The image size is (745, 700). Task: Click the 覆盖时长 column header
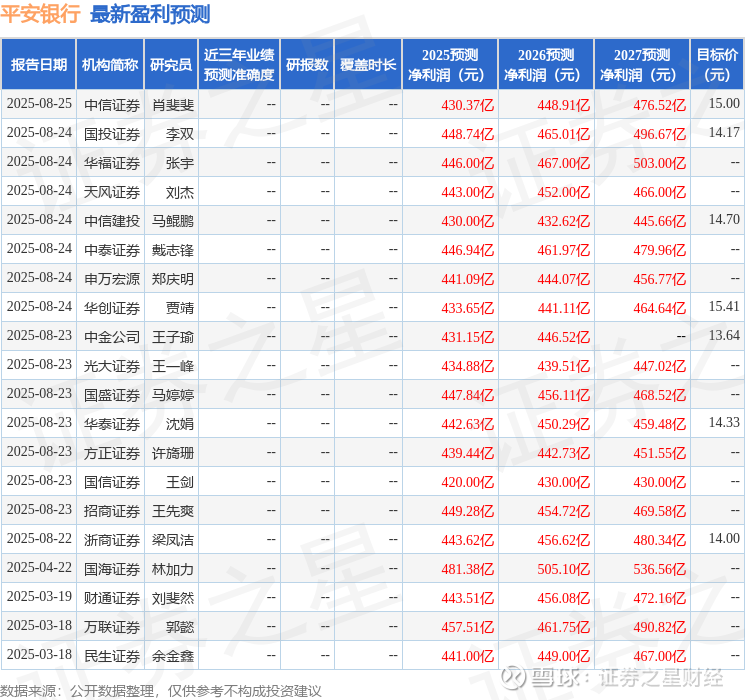pos(368,65)
